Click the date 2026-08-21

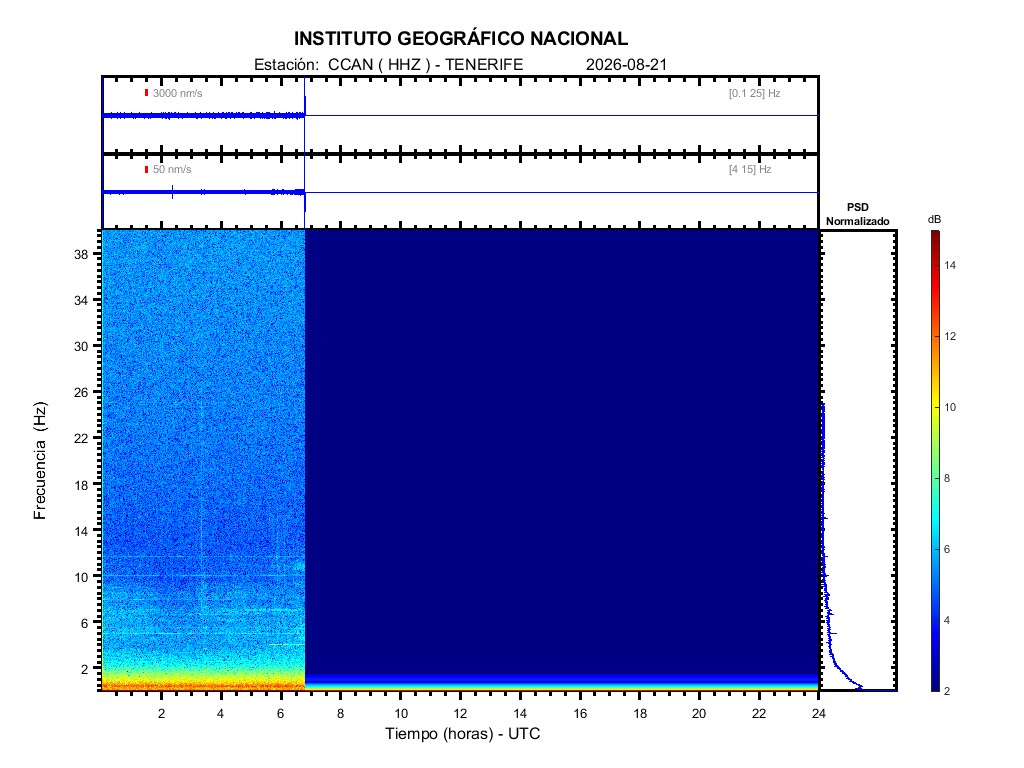626,65
